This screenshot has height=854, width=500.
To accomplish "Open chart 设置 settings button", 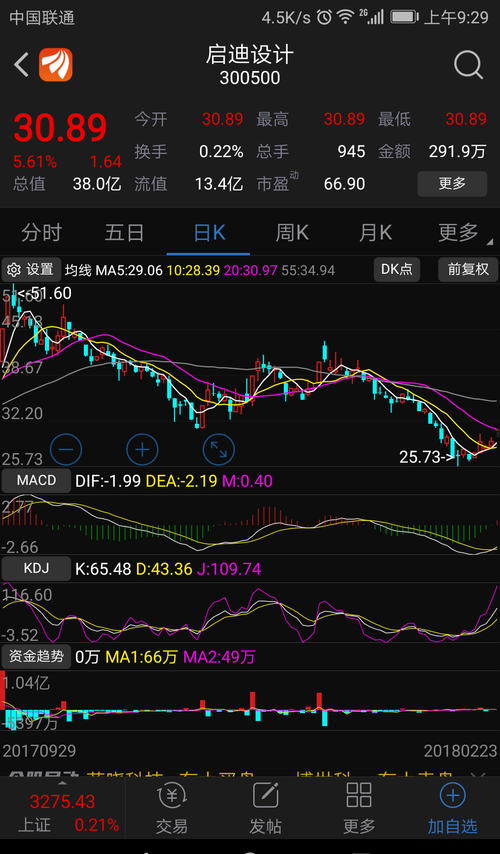I will click(32, 270).
